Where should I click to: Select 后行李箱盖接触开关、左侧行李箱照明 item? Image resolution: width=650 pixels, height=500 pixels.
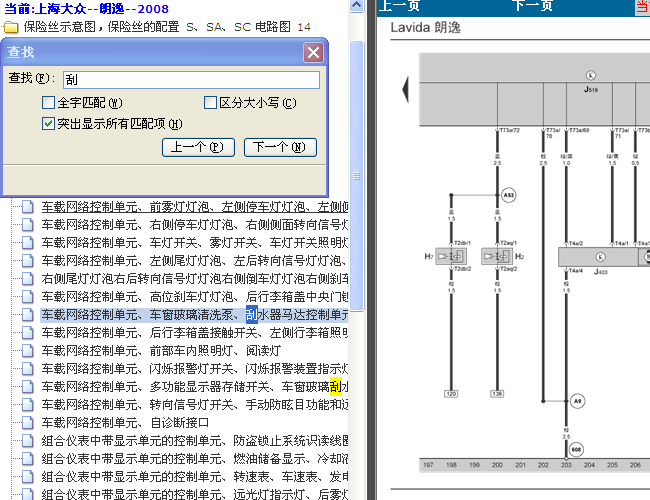194,333
